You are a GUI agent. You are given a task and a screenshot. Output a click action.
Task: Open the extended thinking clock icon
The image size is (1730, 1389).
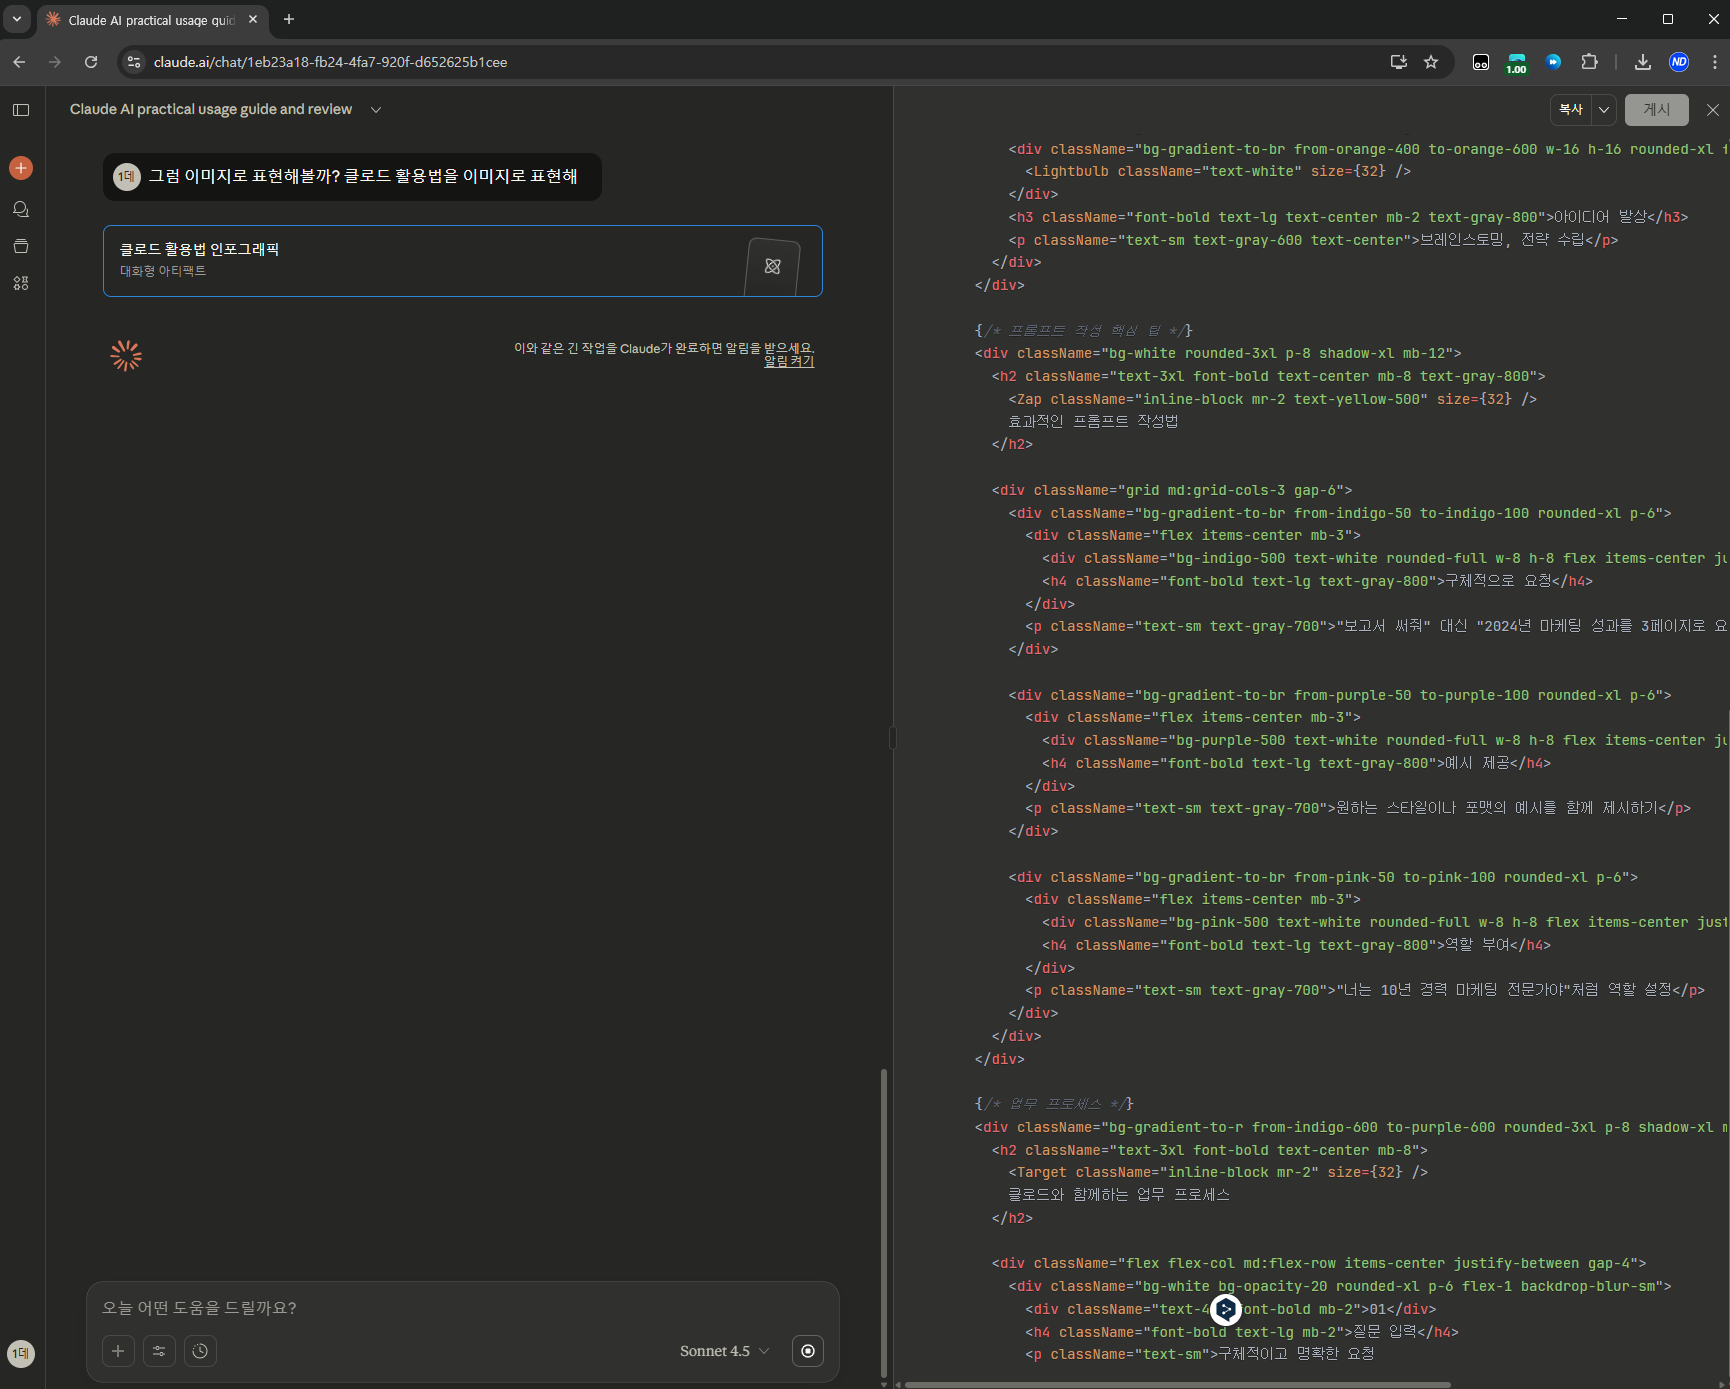pyautogui.click(x=200, y=1351)
